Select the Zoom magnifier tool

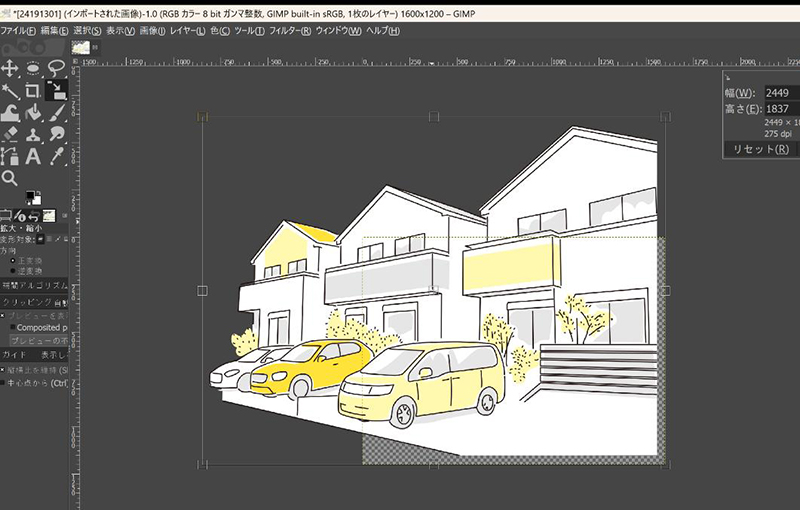coord(10,178)
